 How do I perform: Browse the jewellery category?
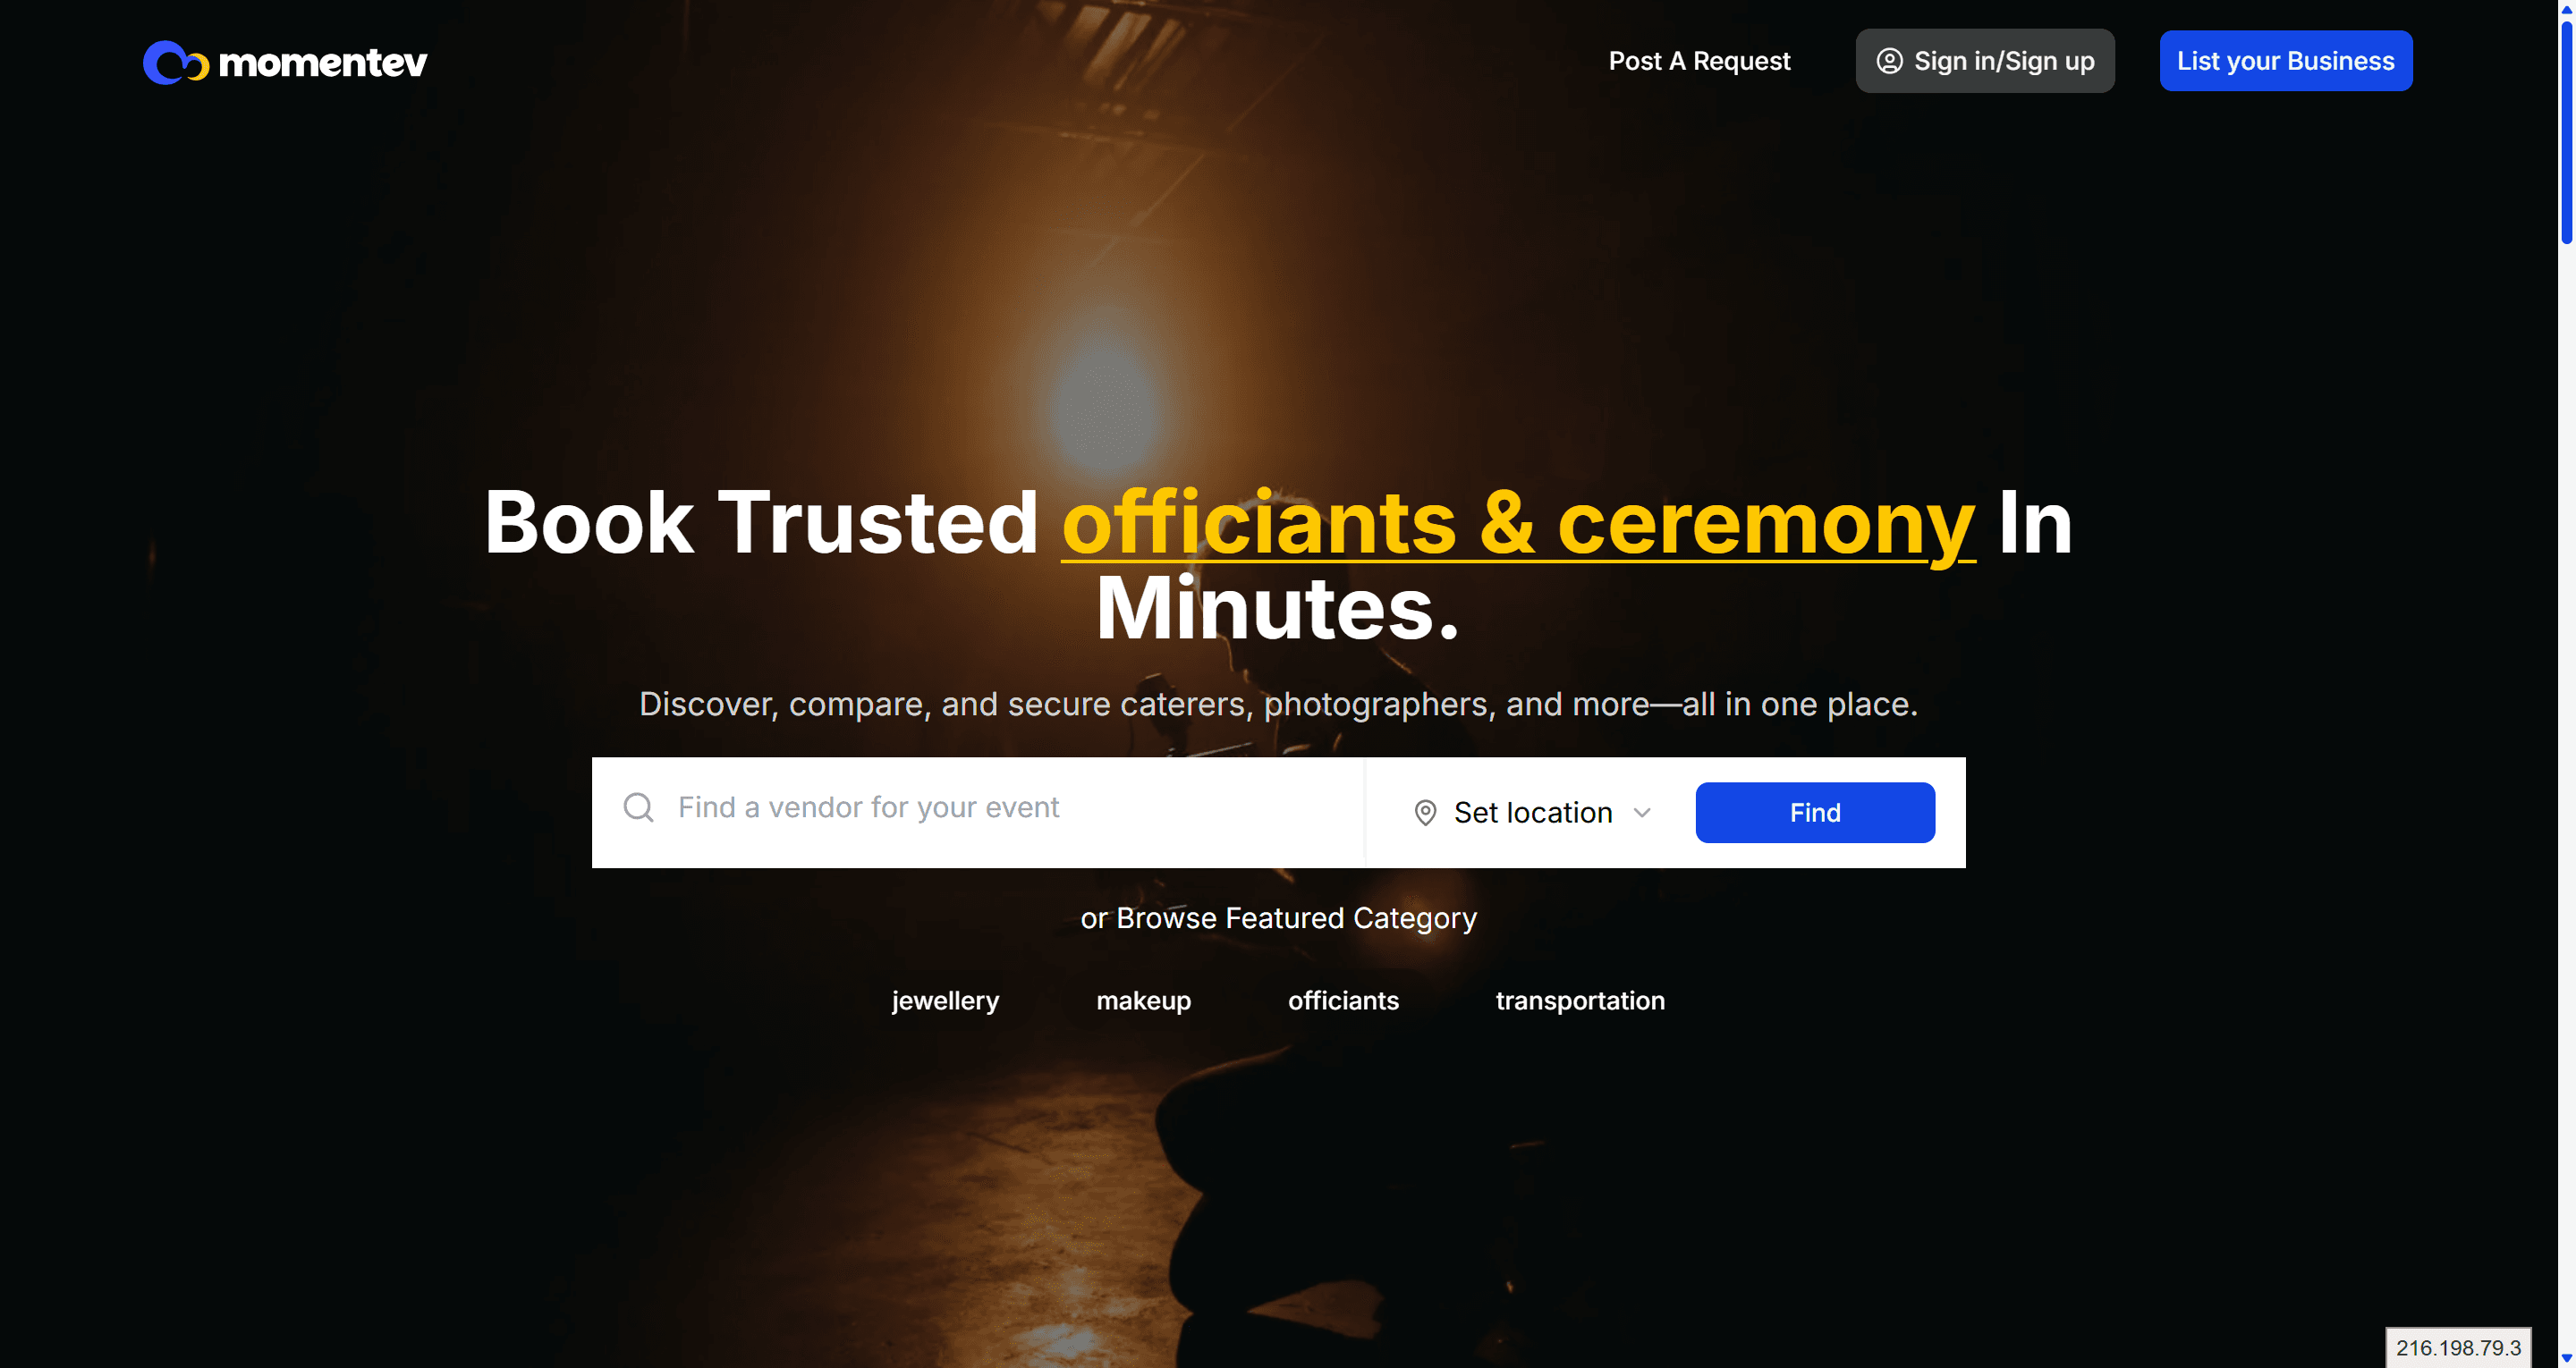click(945, 1000)
